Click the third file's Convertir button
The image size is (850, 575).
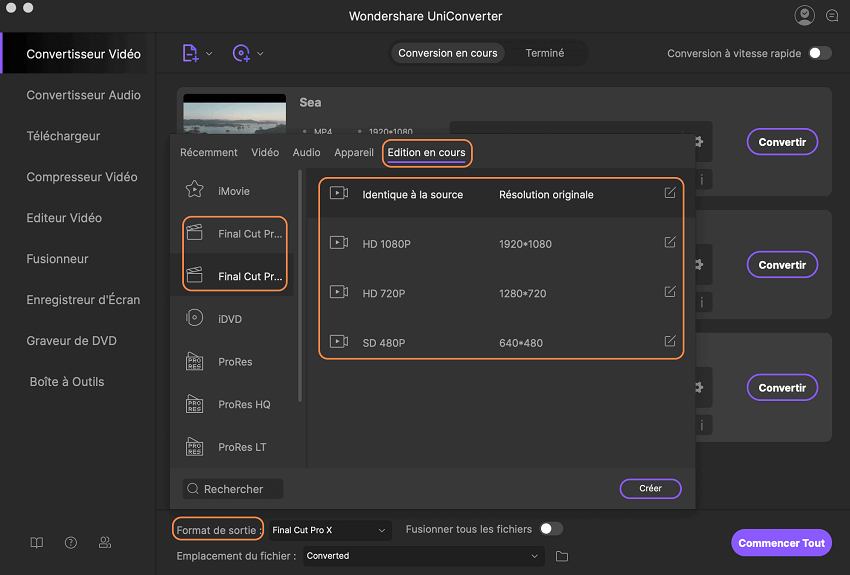point(782,388)
